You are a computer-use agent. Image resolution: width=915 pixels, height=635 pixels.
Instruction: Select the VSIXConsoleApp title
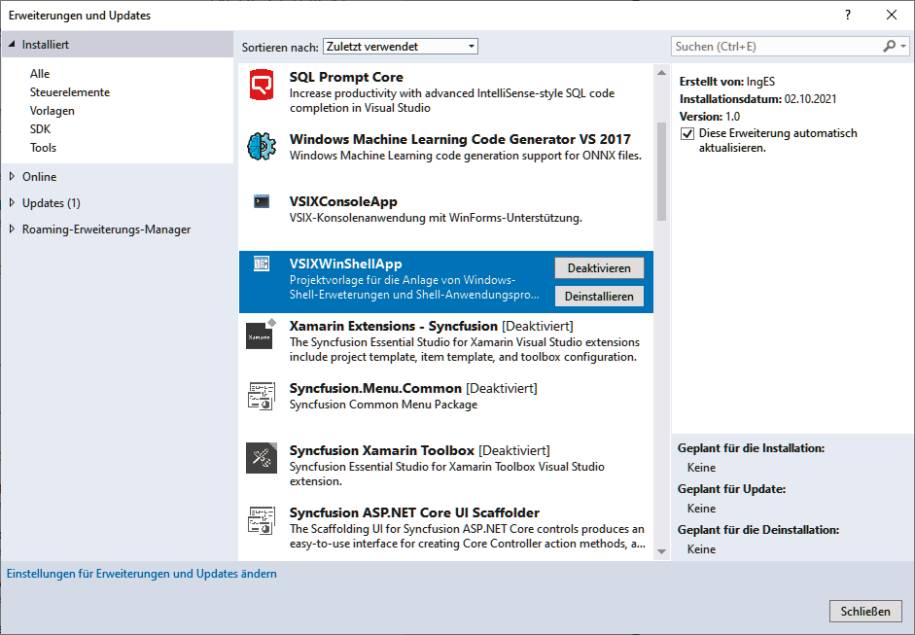[x=343, y=201]
